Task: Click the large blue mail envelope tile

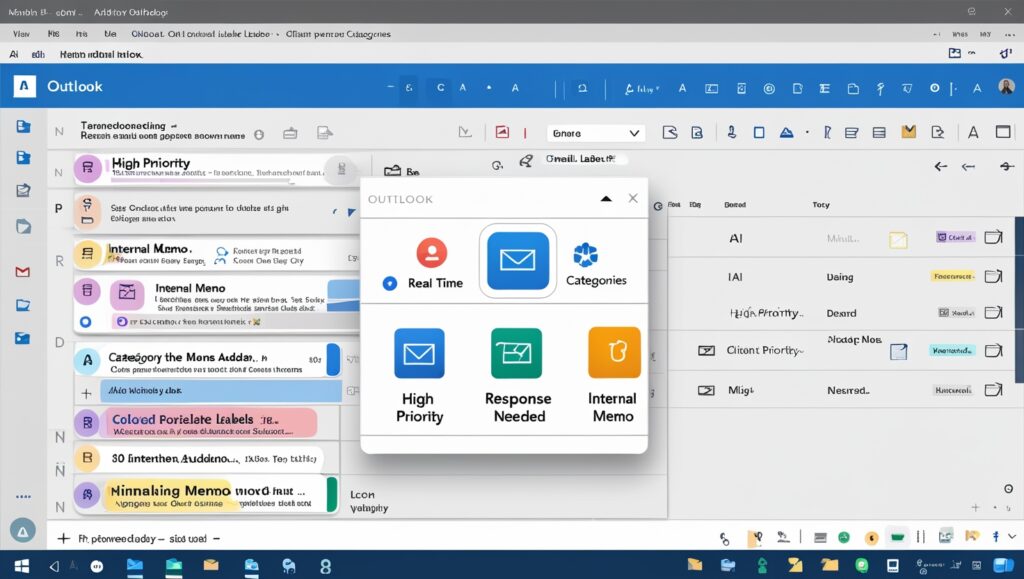Action: point(518,260)
